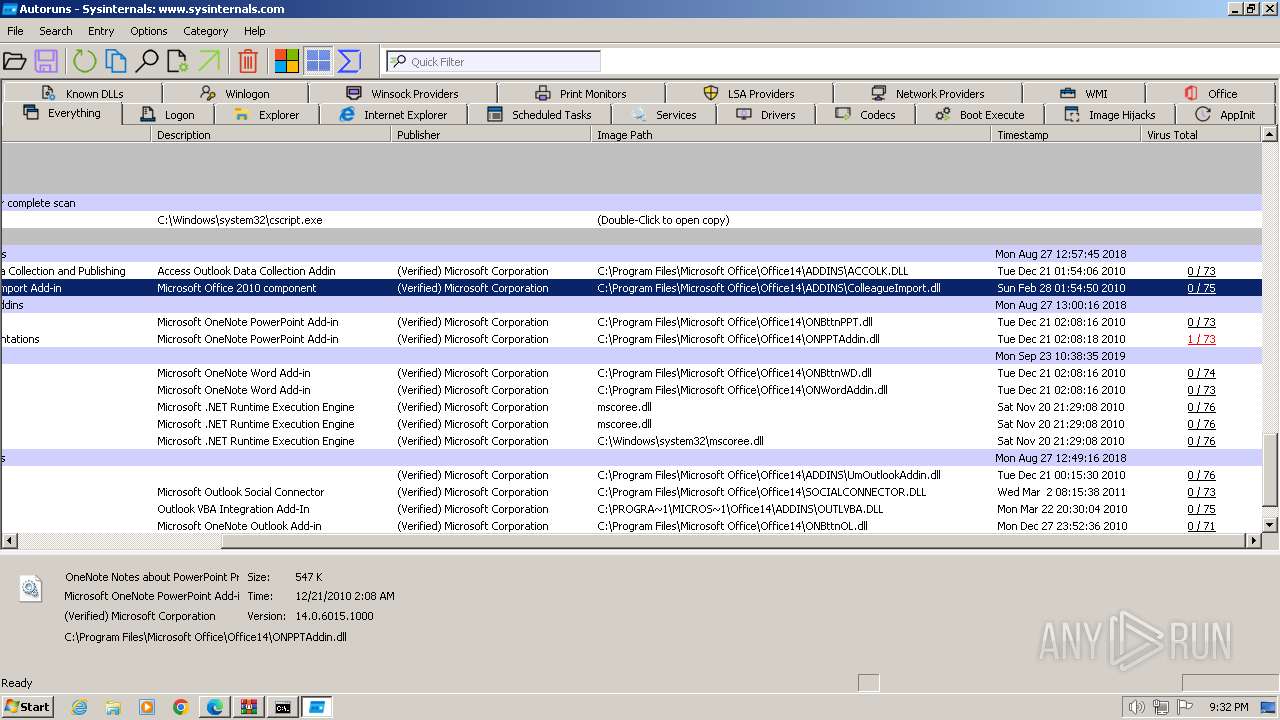Open the Options menu
1280x720 pixels.
pos(149,31)
